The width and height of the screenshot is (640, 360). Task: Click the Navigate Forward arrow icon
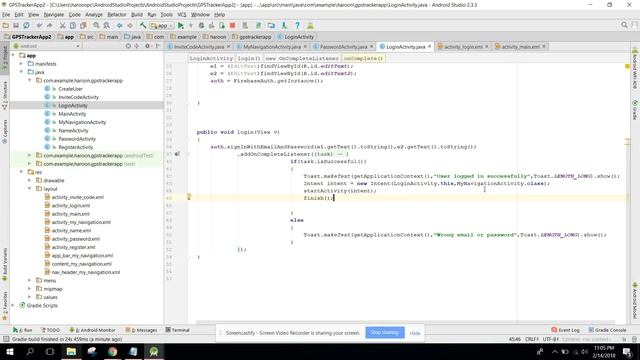[x=130, y=25]
